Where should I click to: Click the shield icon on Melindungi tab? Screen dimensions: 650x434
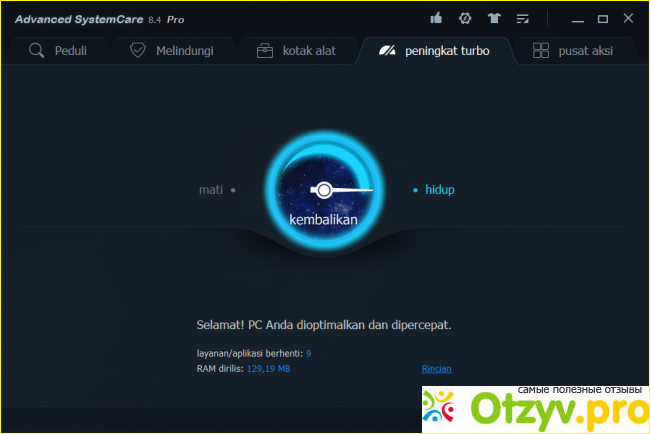(x=138, y=50)
